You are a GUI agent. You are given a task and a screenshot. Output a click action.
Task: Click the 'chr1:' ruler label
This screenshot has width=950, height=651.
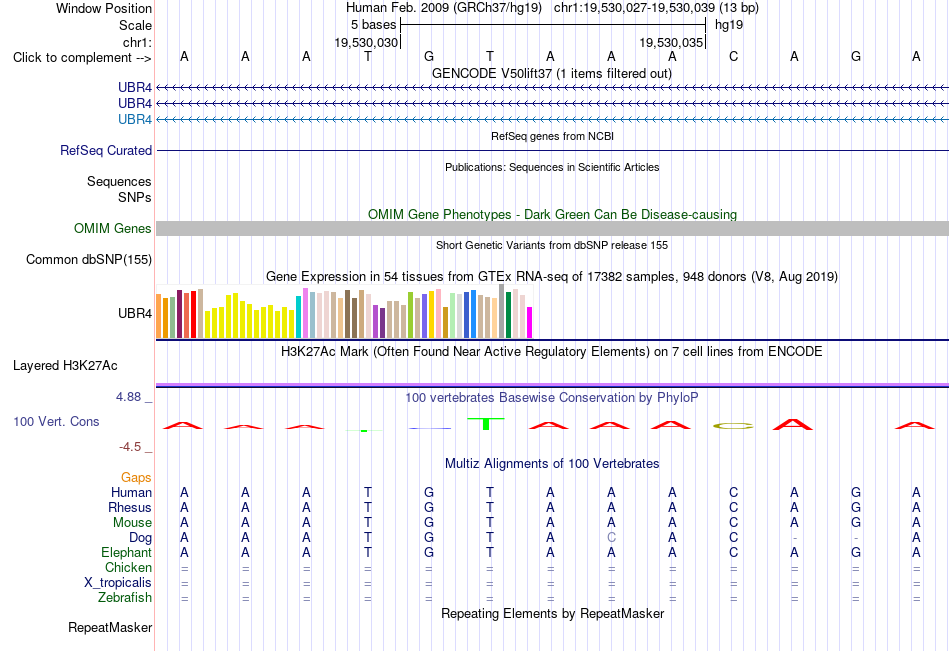point(137,42)
